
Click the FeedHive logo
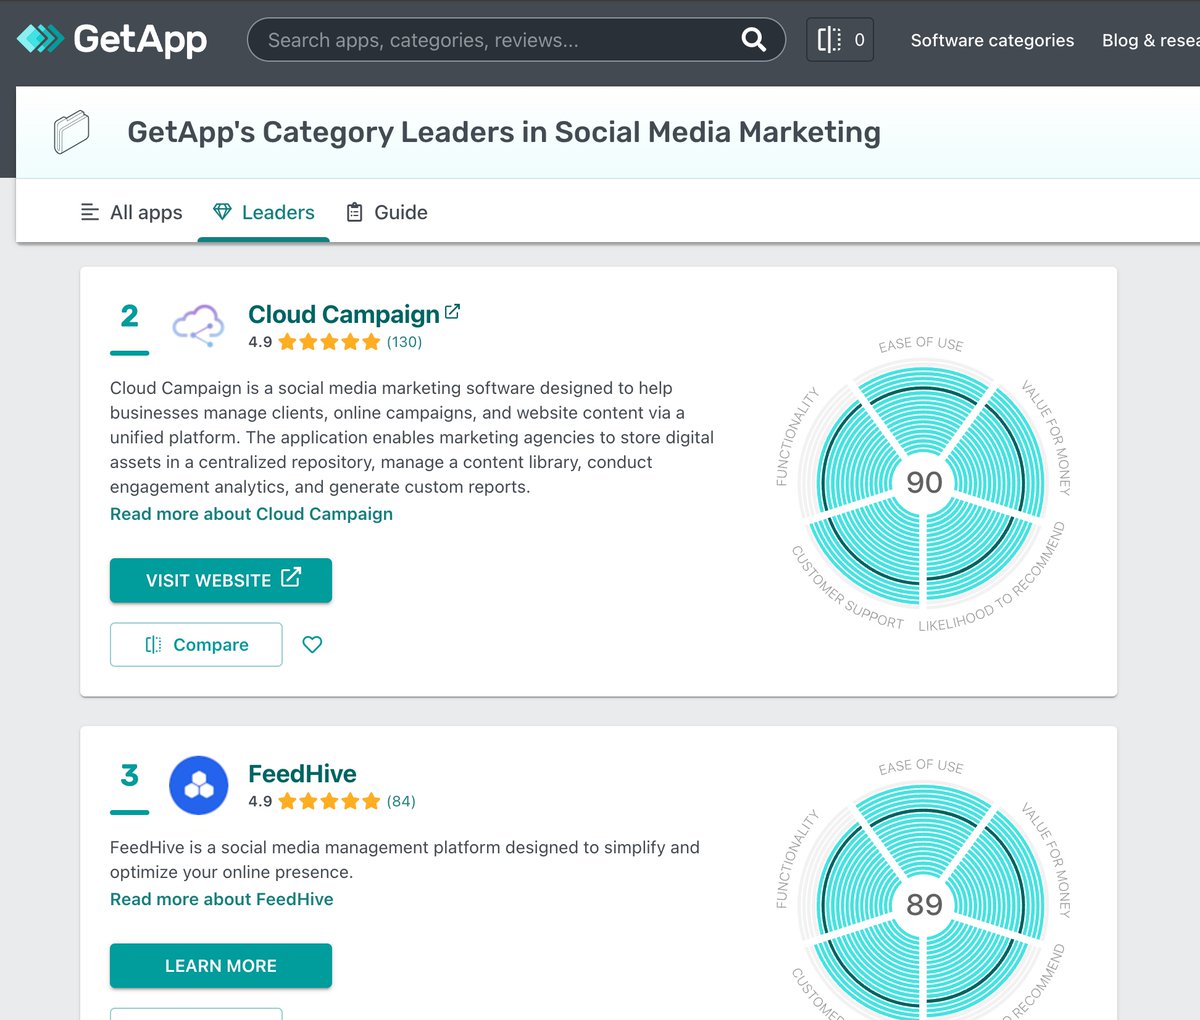pos(199,785)
